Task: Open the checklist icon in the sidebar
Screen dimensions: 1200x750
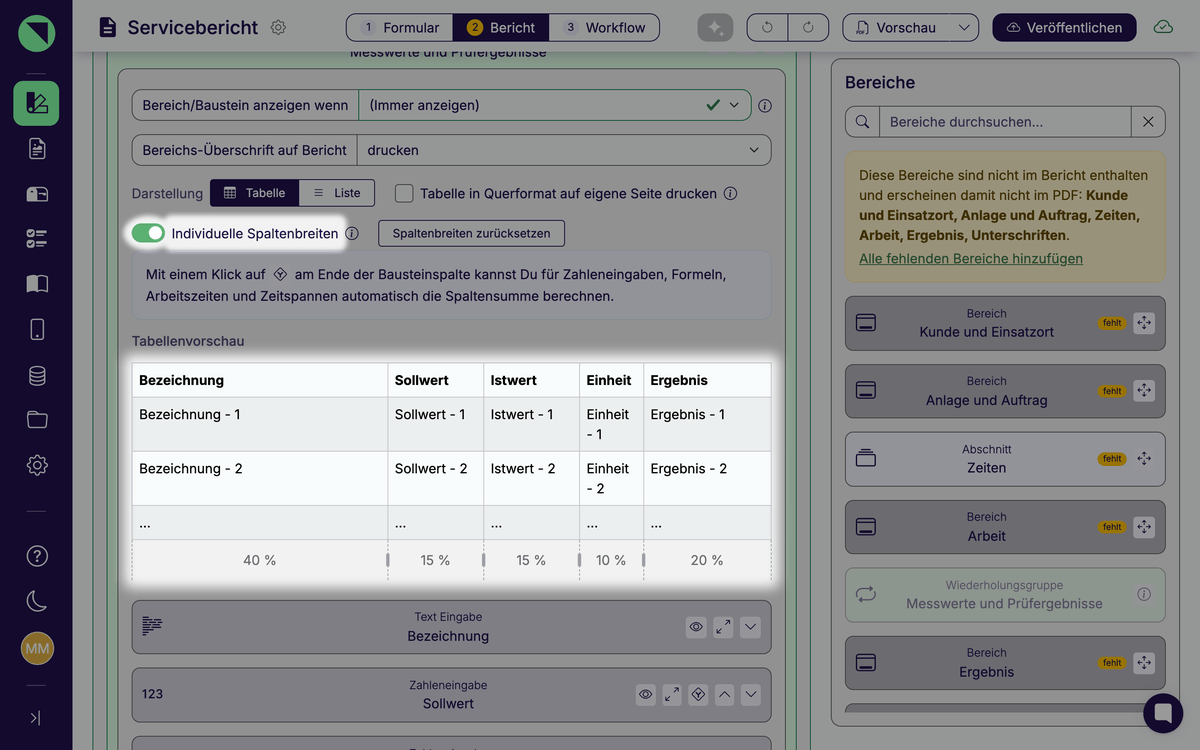Action: coord(37,239)
